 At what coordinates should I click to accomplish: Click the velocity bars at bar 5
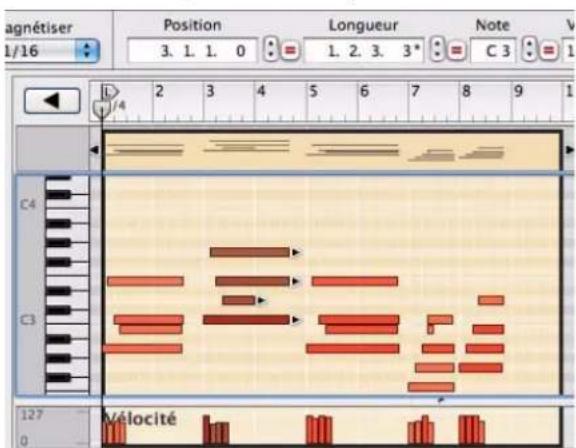click(319, 430)
